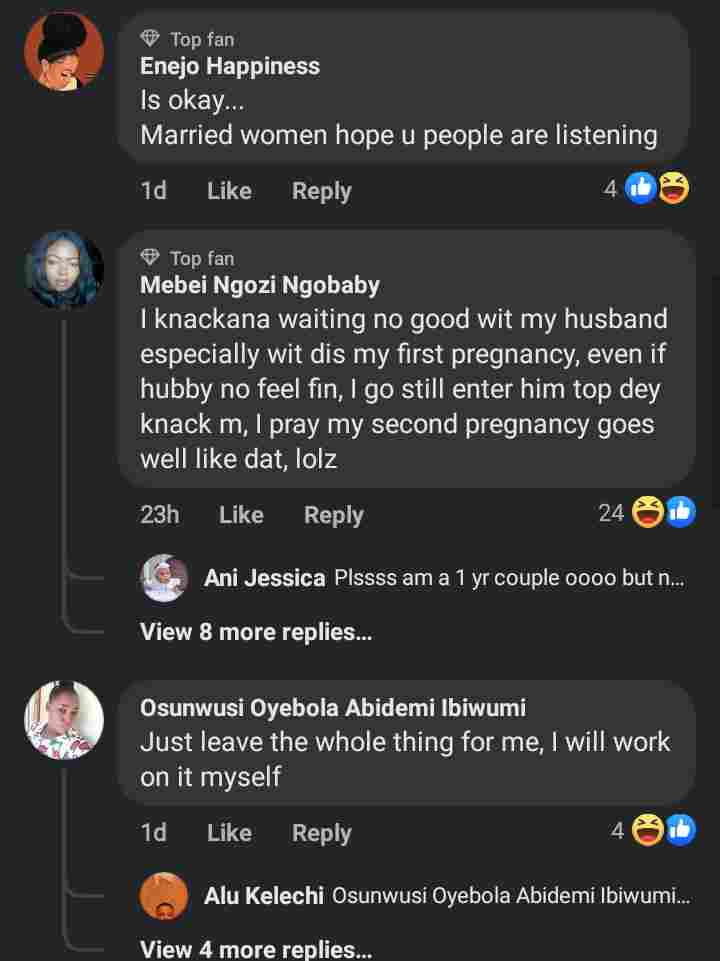
Task: Reply to Enejo Happiness's comment
Action: point(321,191)
